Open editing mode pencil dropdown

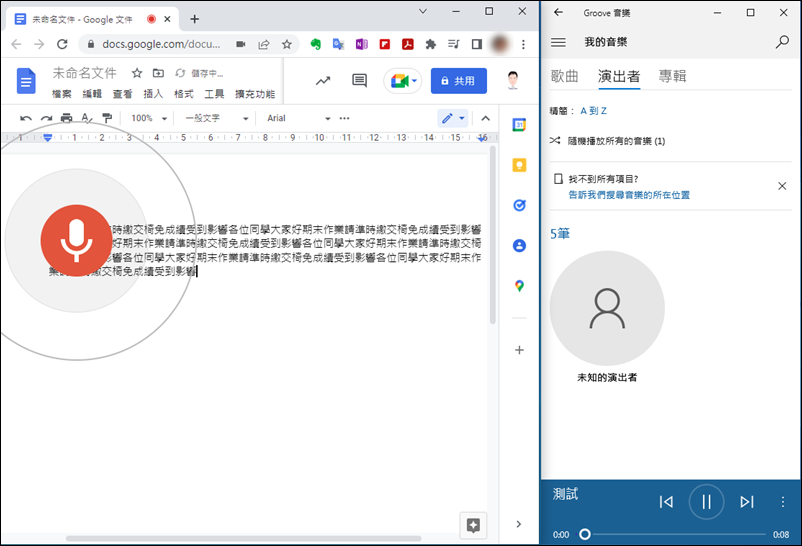click(453, 118)
